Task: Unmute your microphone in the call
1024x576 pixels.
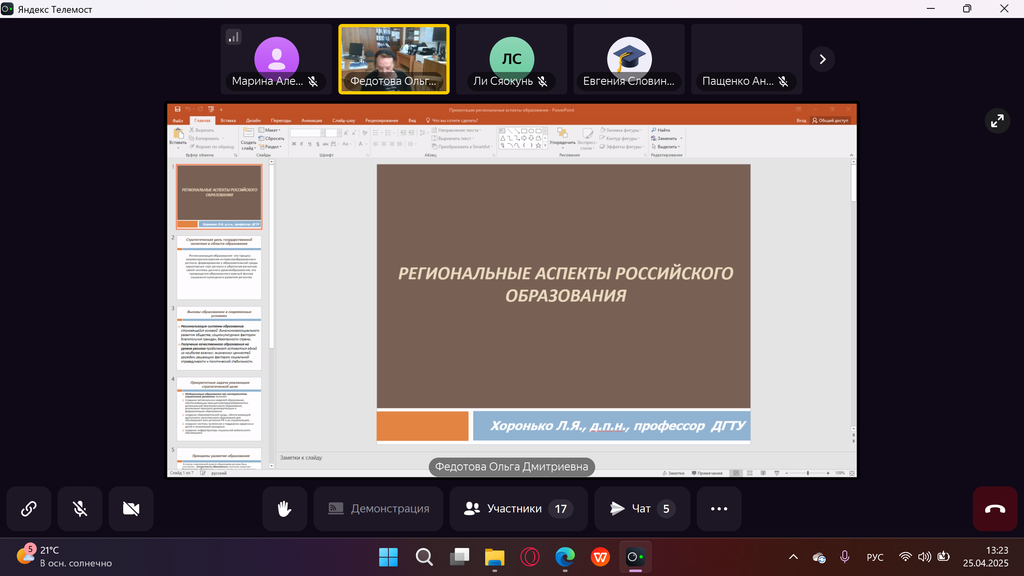Action: [x=80, y=509]
